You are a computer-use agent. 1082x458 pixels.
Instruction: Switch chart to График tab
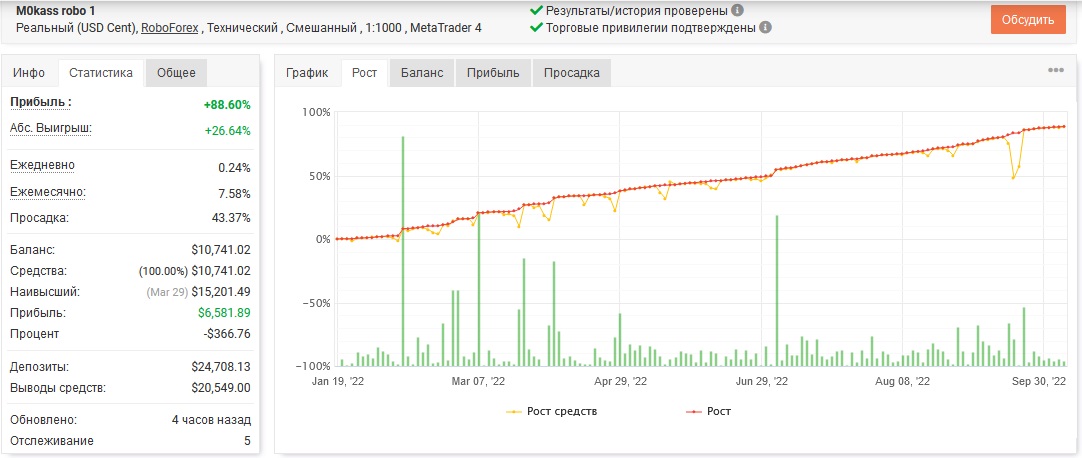click(307, 73)
